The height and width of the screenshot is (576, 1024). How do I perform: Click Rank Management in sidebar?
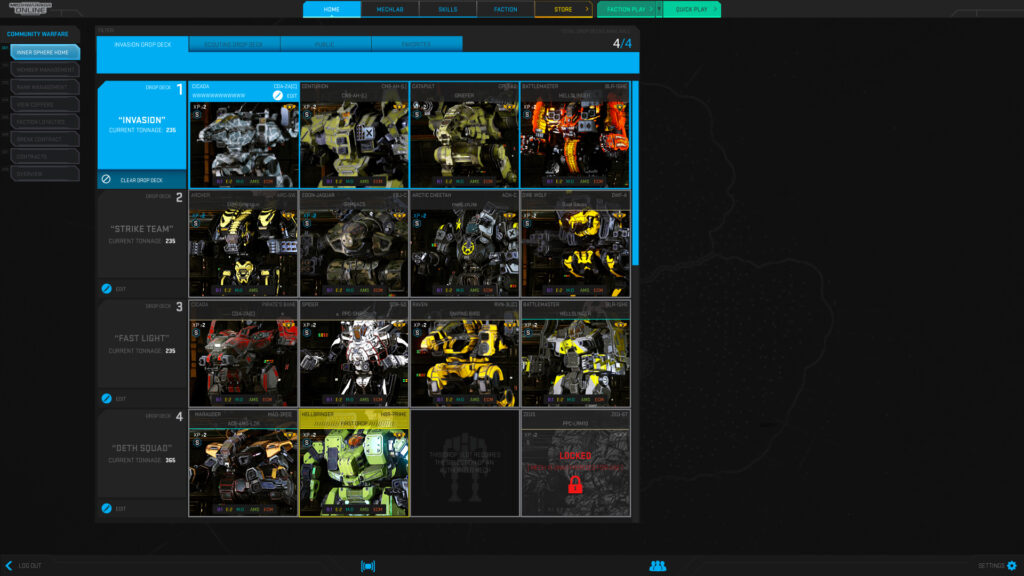[45, 87]
